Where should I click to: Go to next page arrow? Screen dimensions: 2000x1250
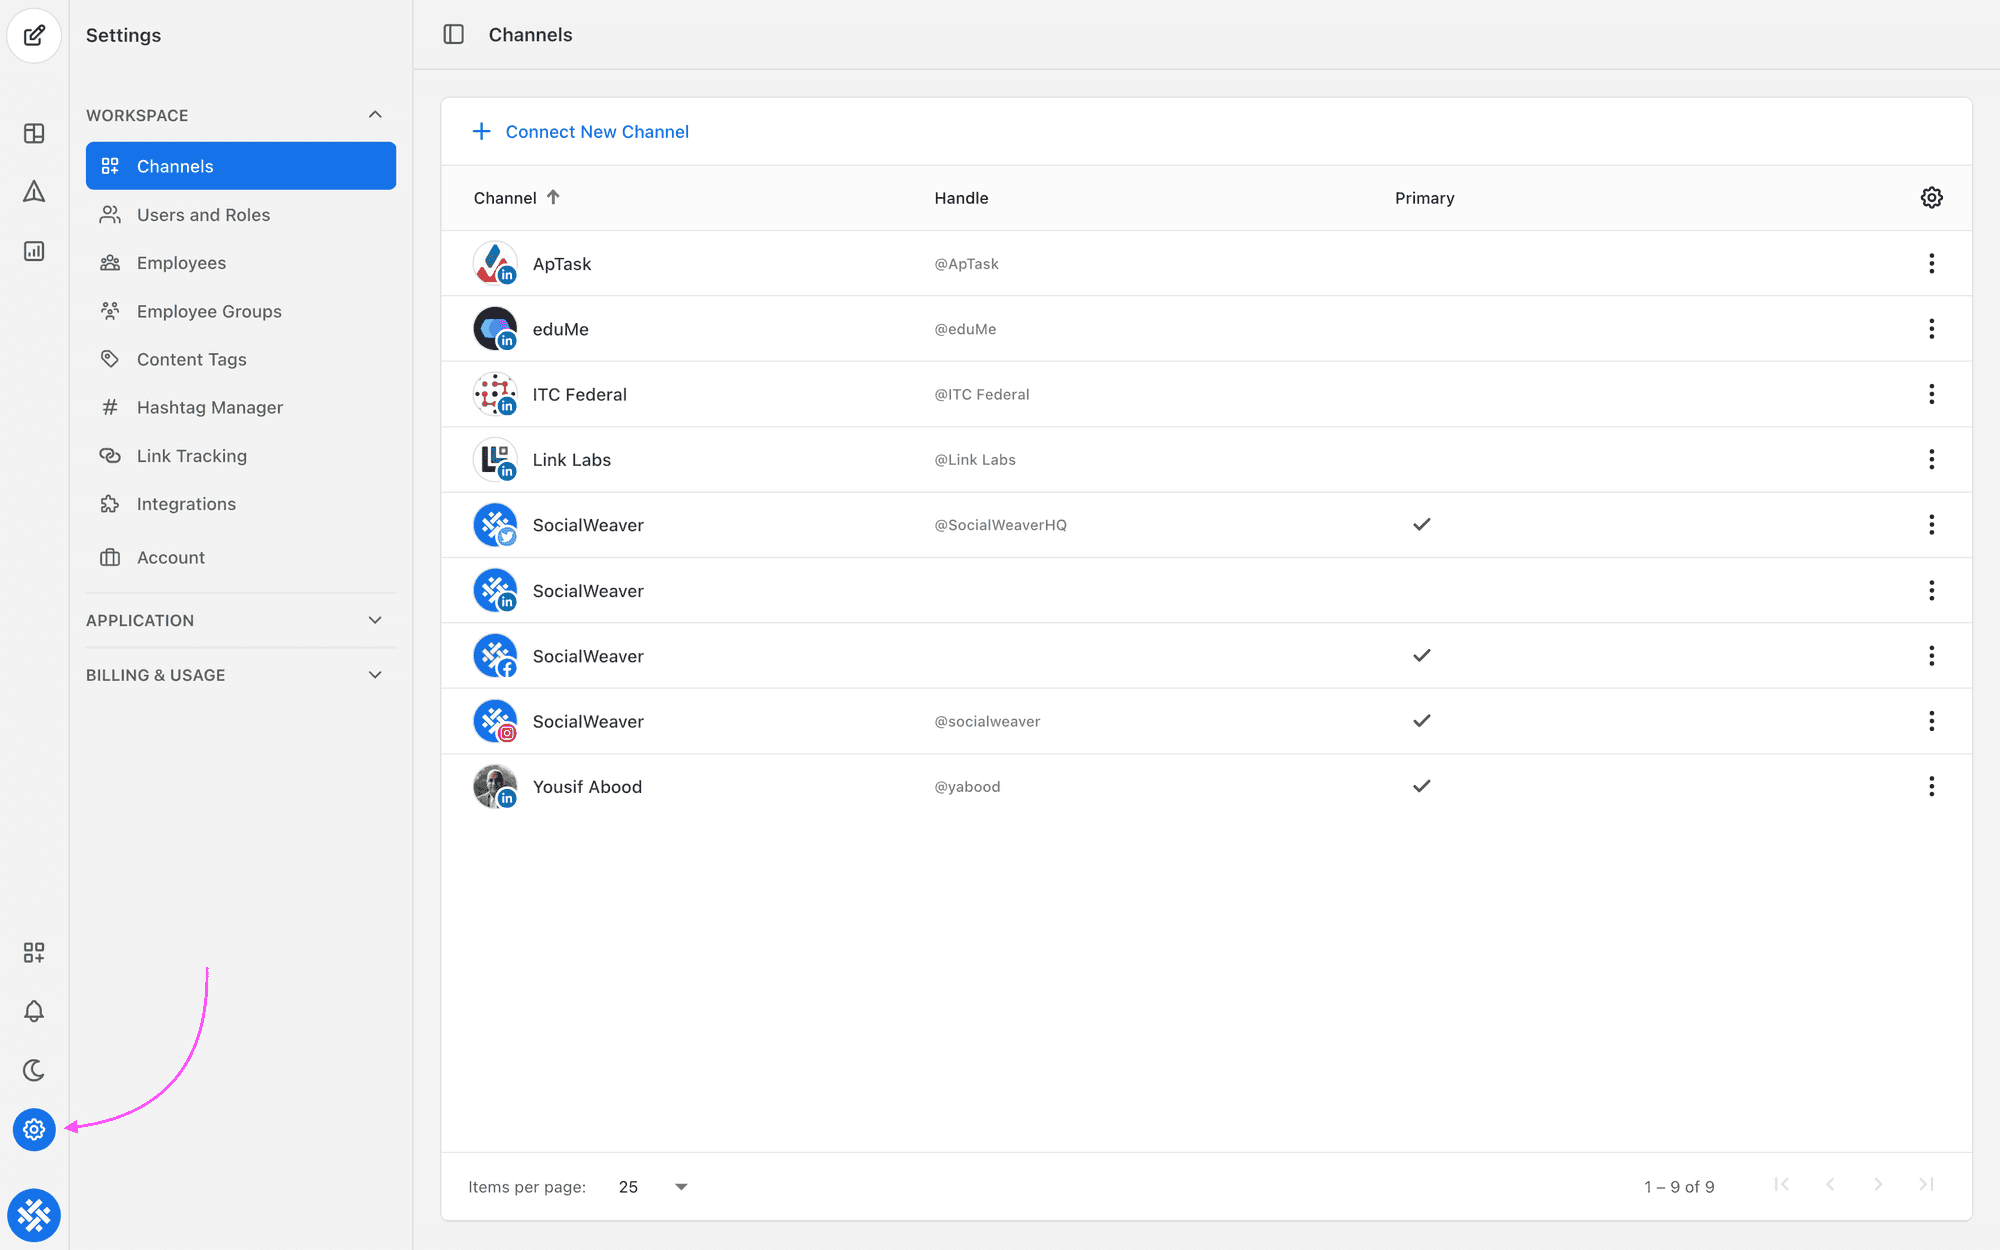[1878, 1185]
